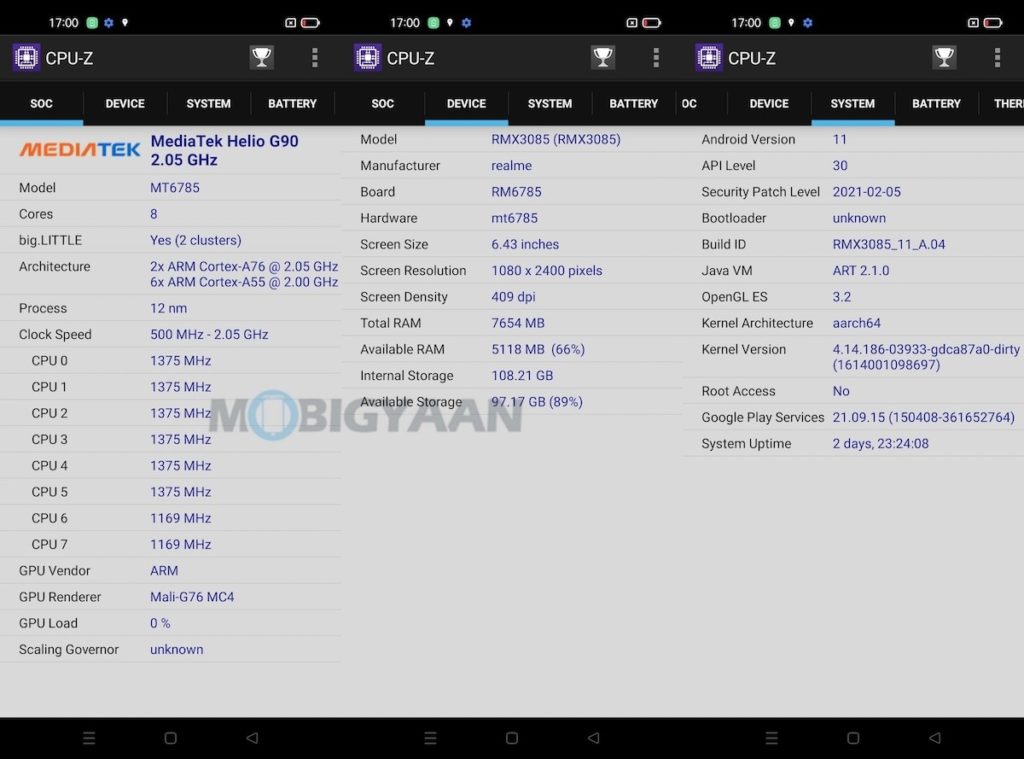Tap "Mali-G76 MC4" GPU renderer value

pos(192,596)
